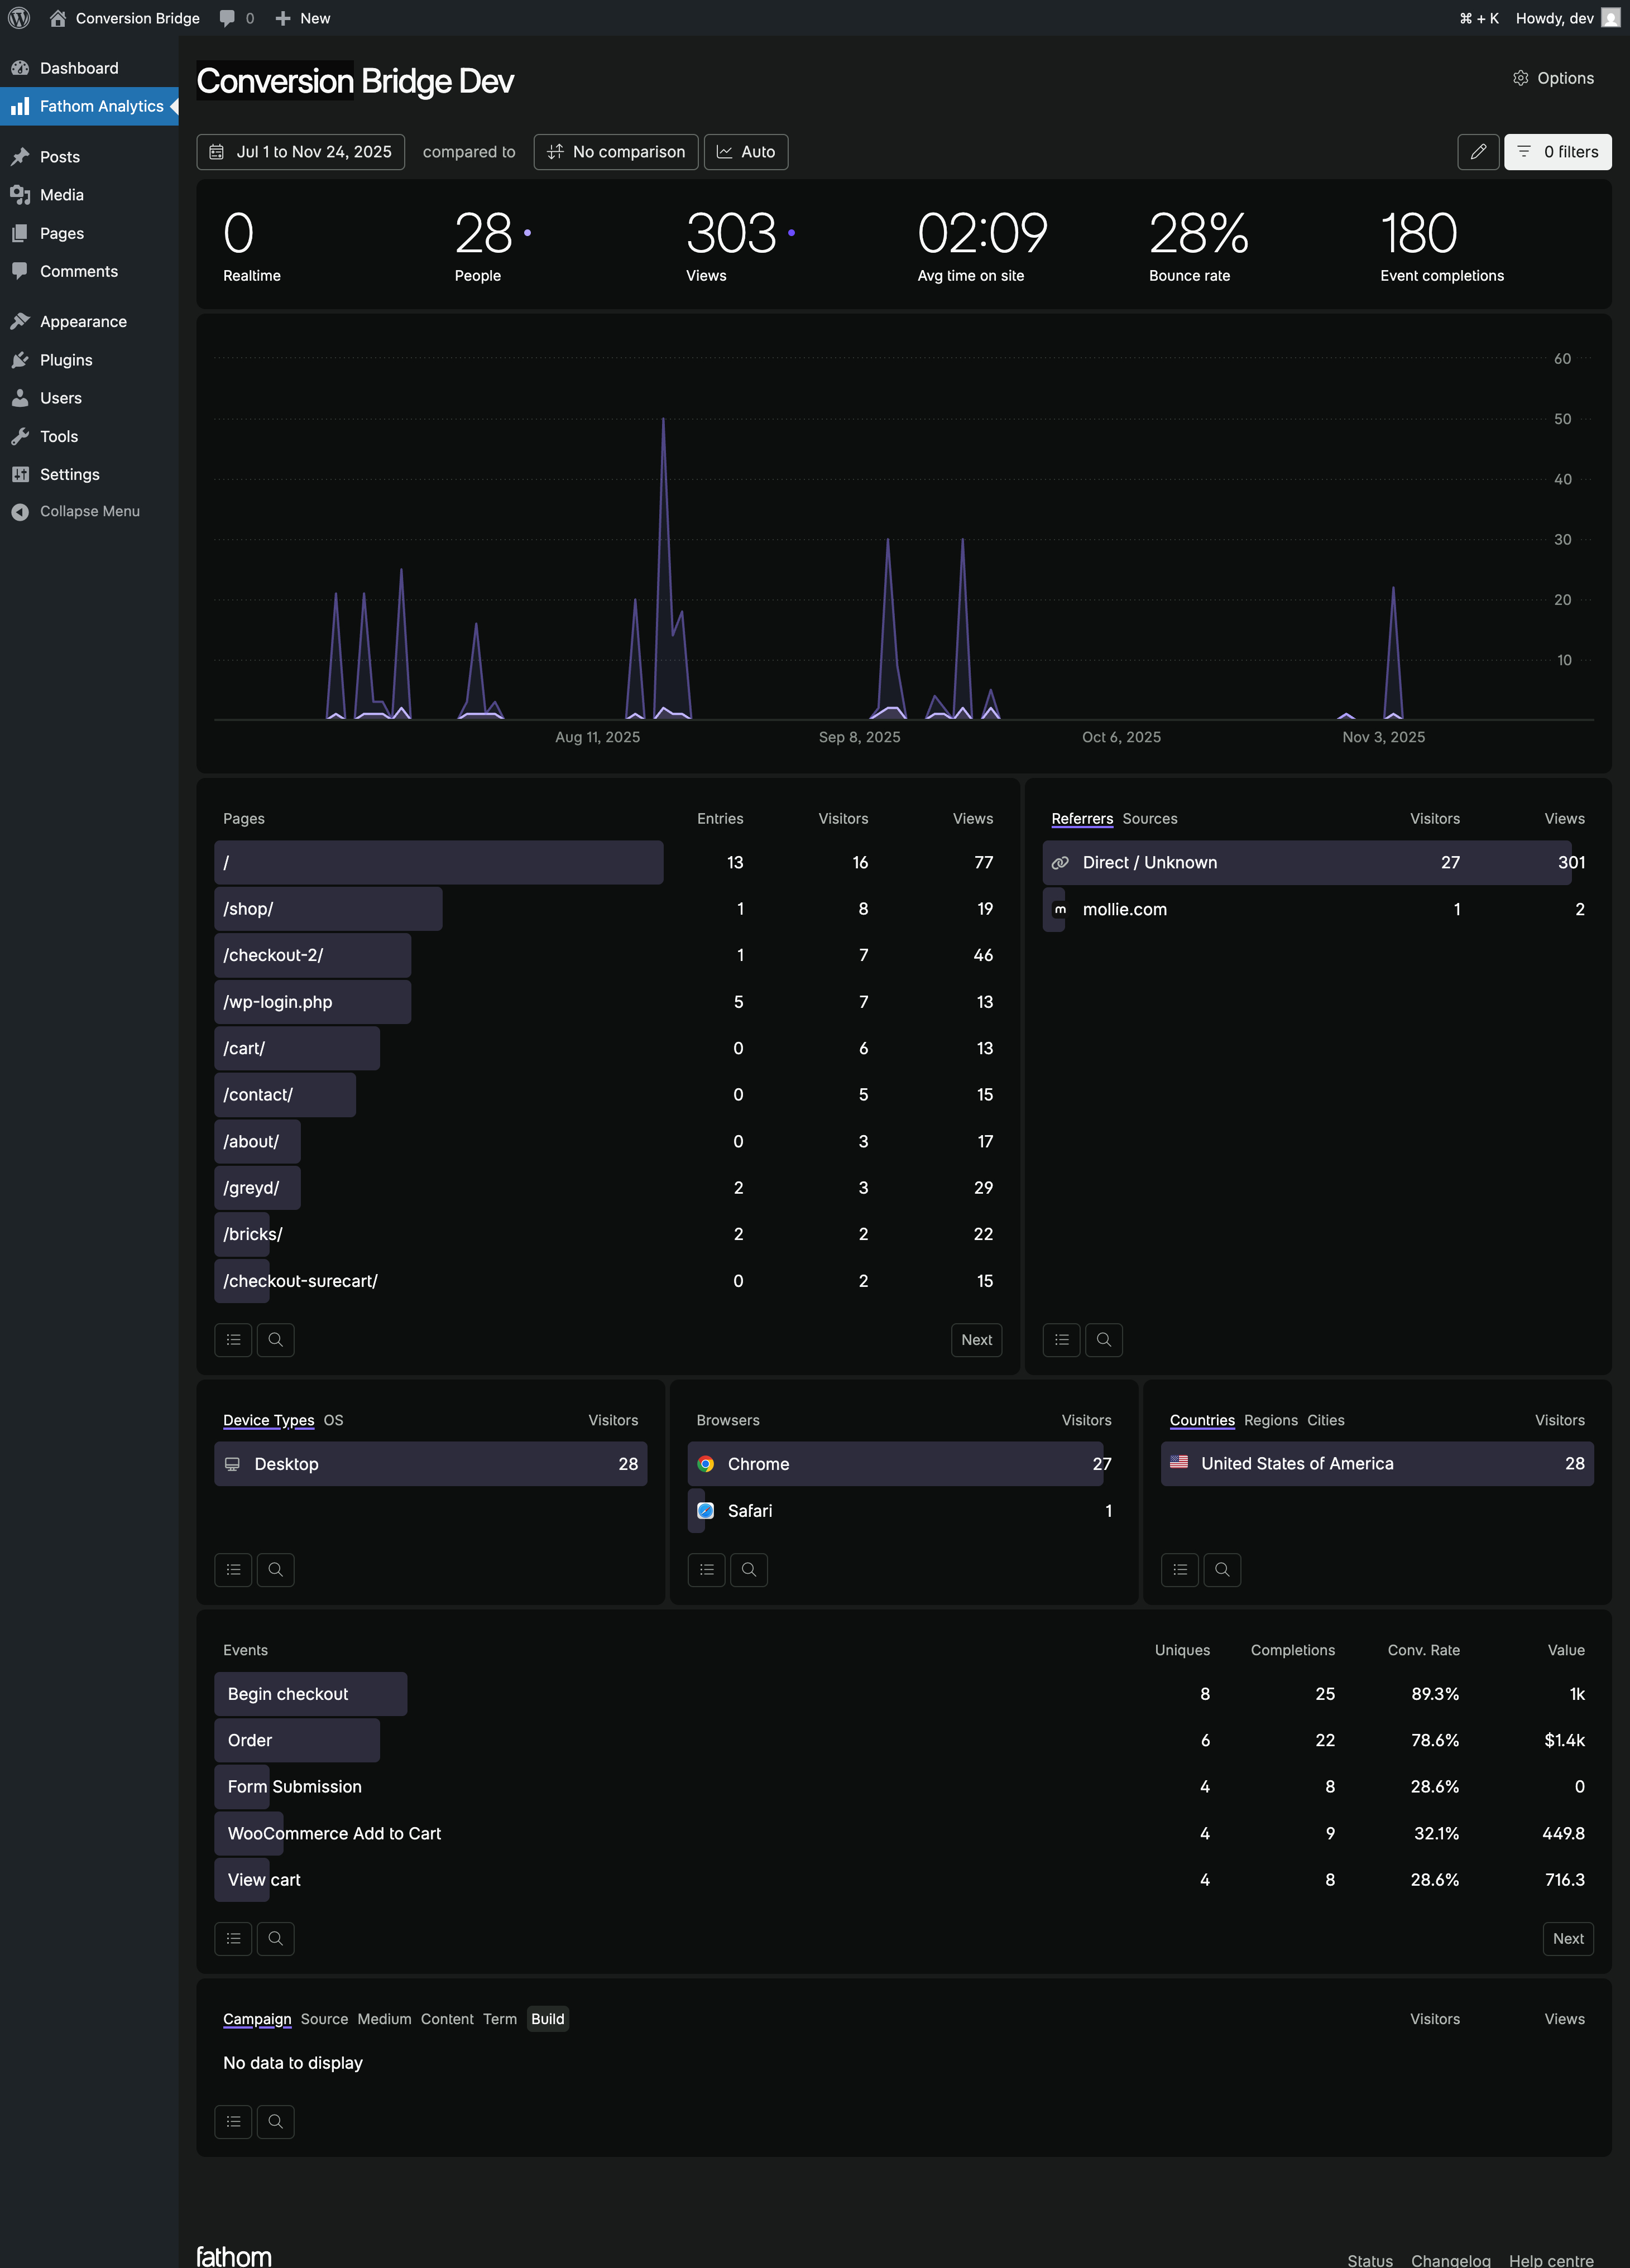Select the Direct / Unknown referrer row
Screen dimensions: 1630x2268
click(1318, 863)
